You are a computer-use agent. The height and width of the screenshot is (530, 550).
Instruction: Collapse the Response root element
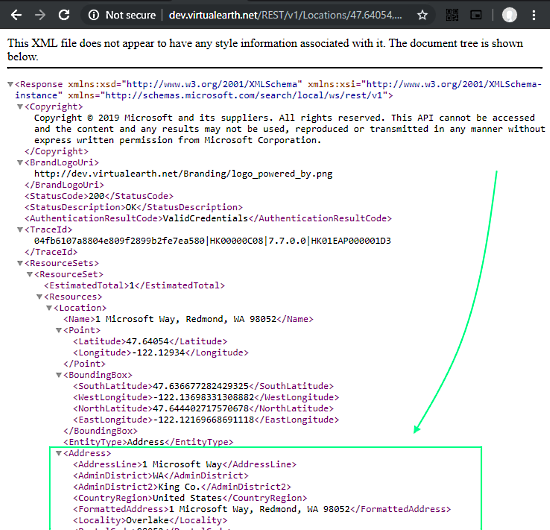click(x=11, y=84)
